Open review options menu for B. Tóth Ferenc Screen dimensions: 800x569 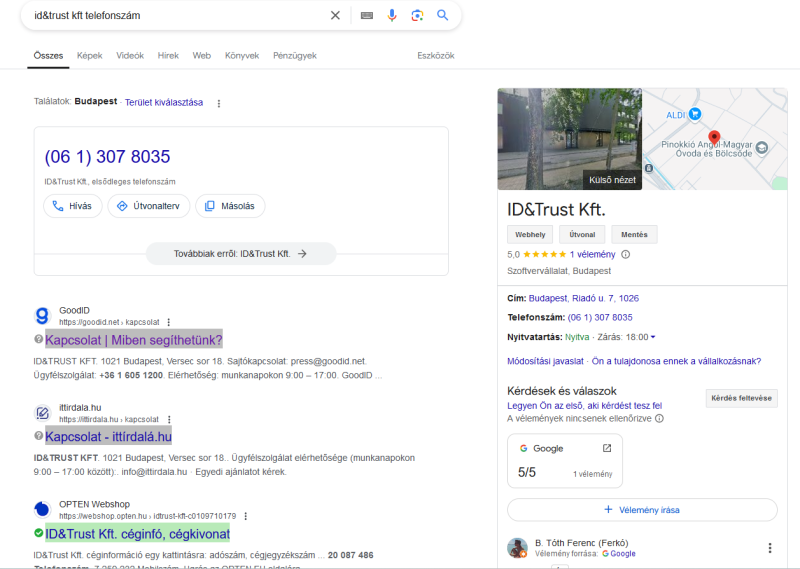tap(770, 548)
